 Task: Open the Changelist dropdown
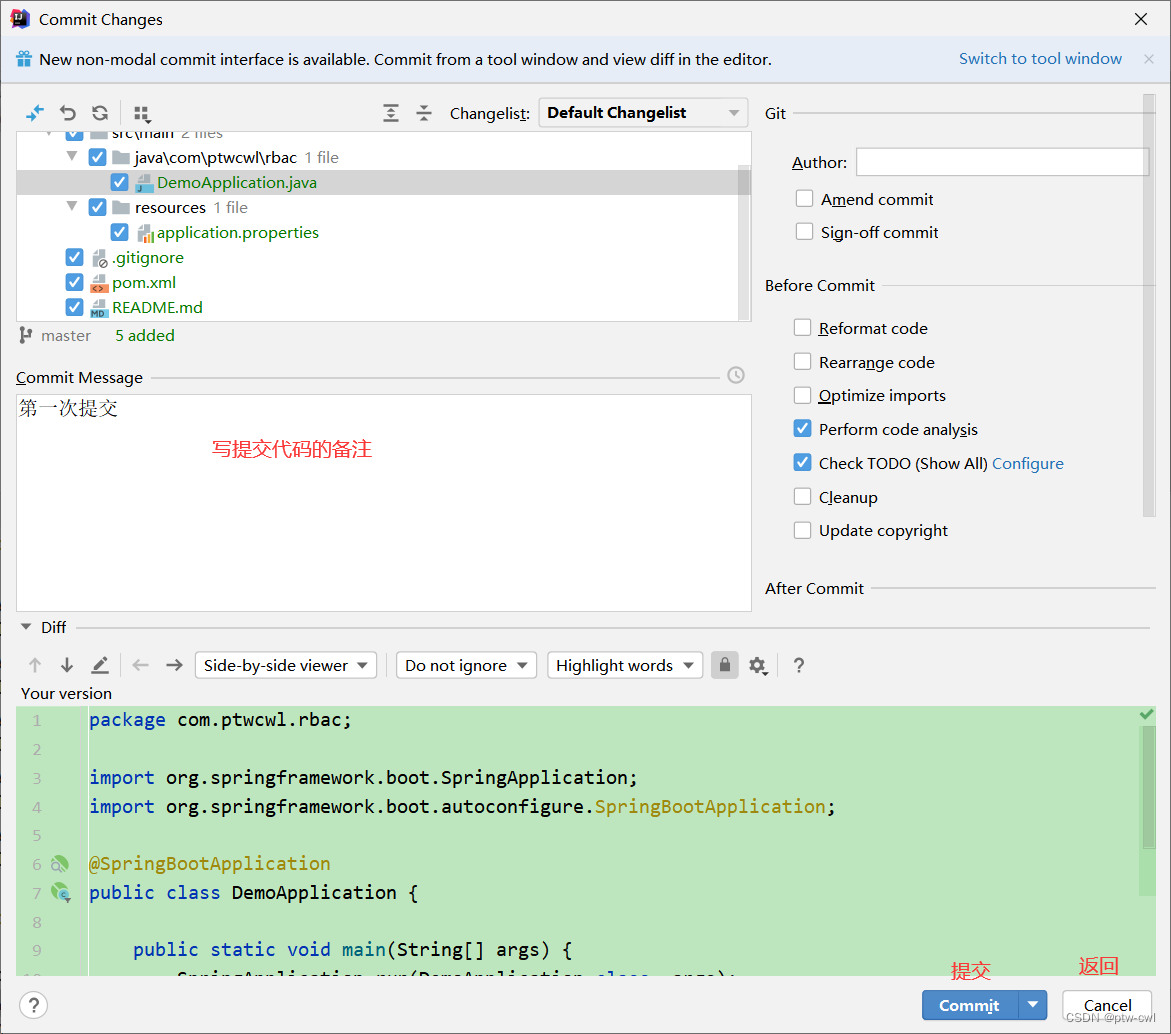coord(643,113)
